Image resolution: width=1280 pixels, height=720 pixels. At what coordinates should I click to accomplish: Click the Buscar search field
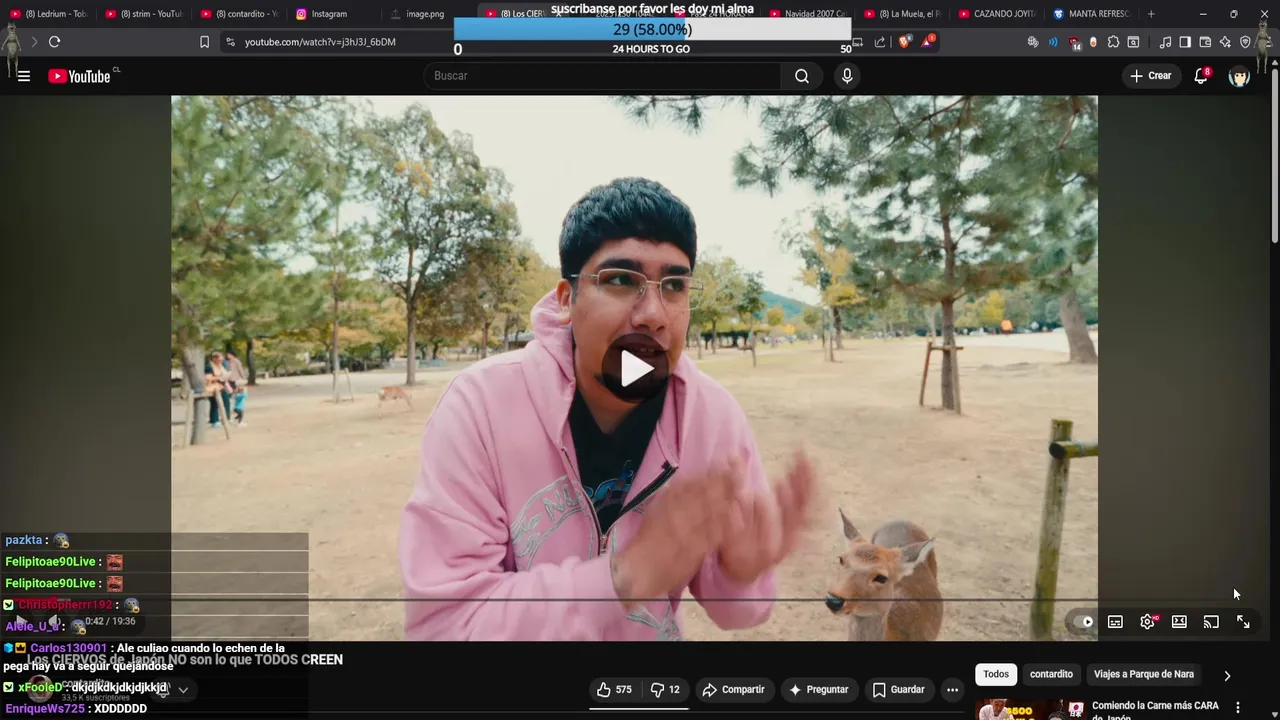[x=603, y=76]
